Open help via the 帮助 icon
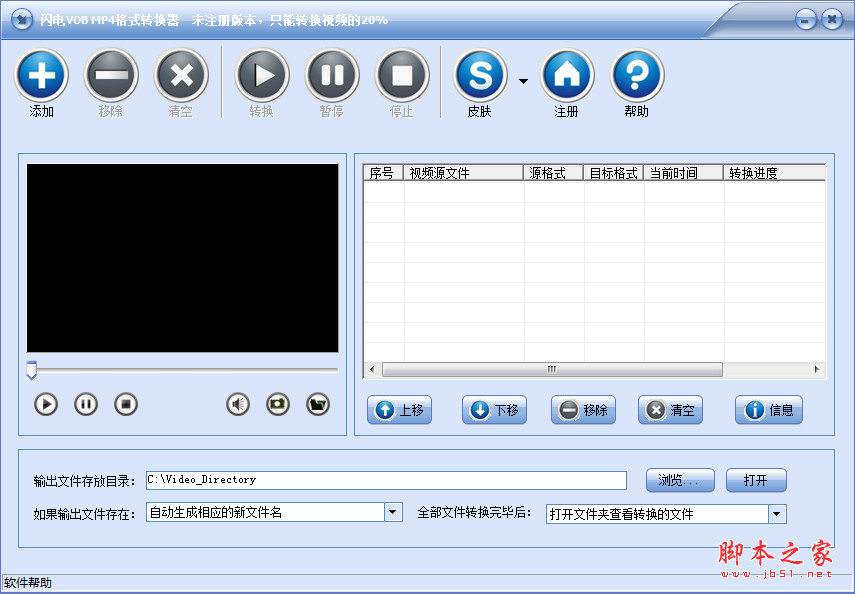This screenshot has width=855, height=594. [637, 75]
